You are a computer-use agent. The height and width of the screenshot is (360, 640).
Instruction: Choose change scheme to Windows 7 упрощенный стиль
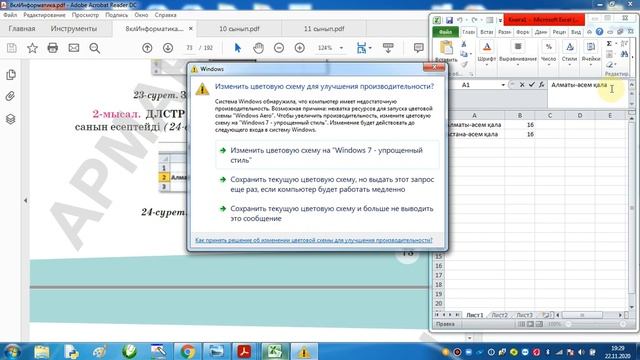(x=327, y=155)
